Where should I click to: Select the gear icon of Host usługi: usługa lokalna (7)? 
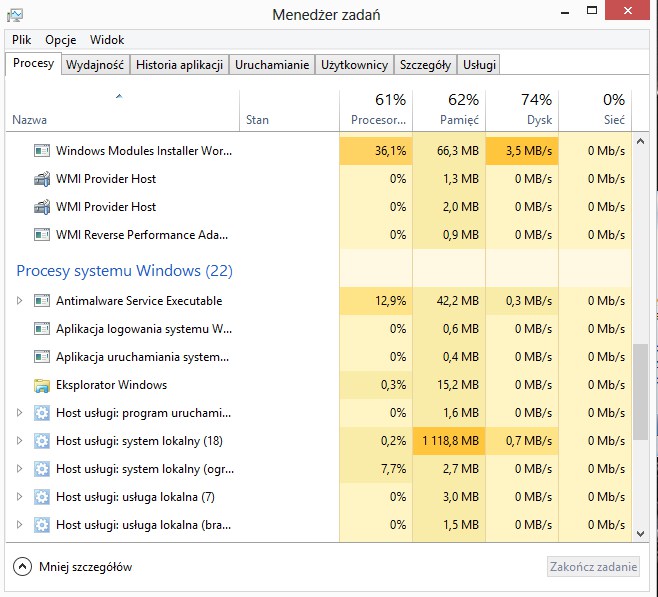coord(42,497)
